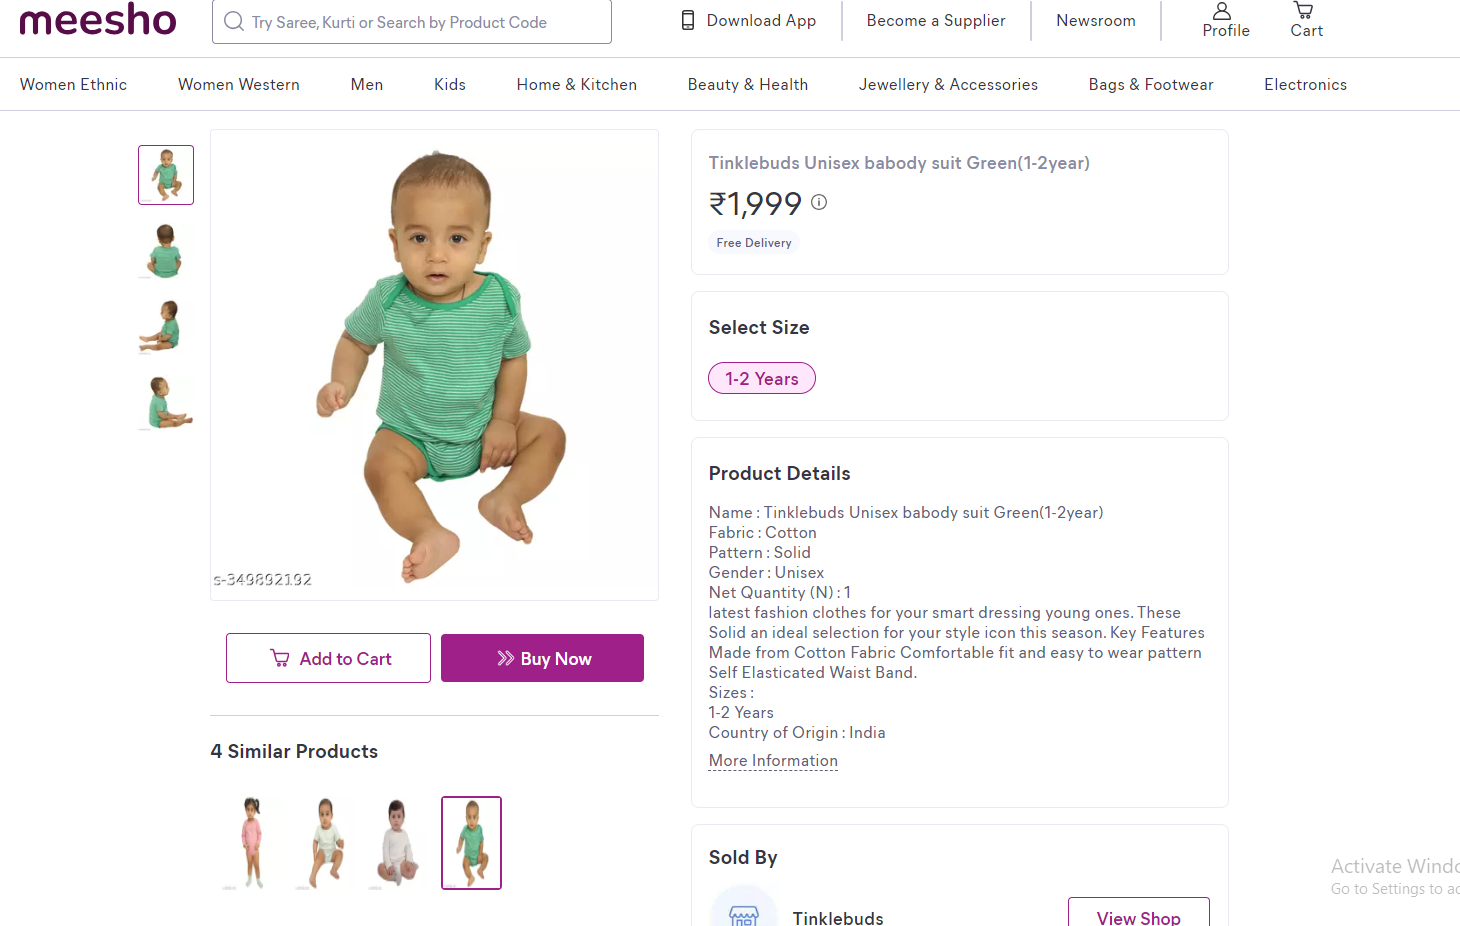Screen dimensions: 1460x926
Task: Select the 1-2 Years size option
Action: (x=762, y=379)
